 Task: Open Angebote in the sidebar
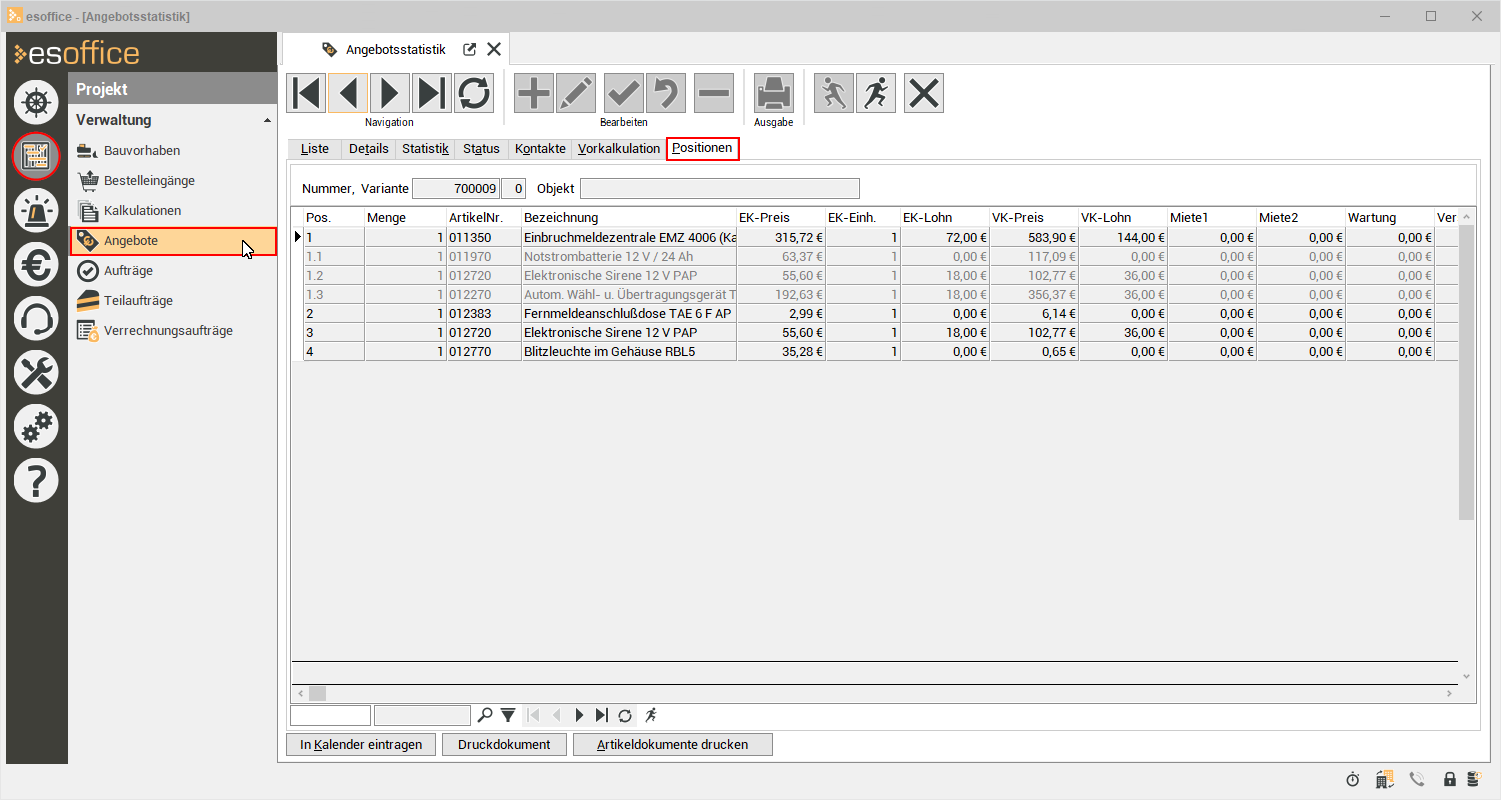[x=173, y=241]
